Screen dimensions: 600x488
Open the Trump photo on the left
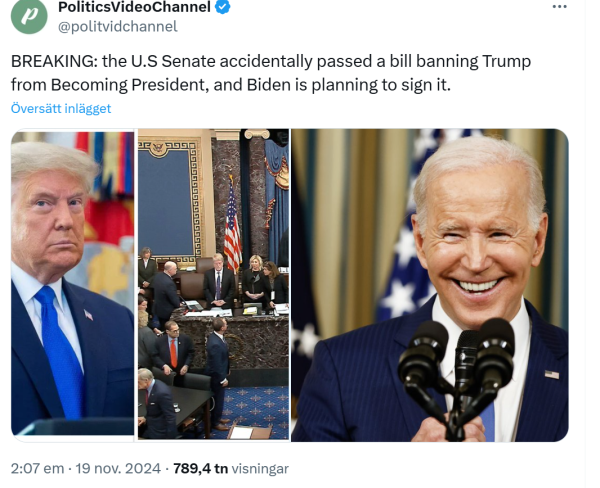(x=73, y=284)
